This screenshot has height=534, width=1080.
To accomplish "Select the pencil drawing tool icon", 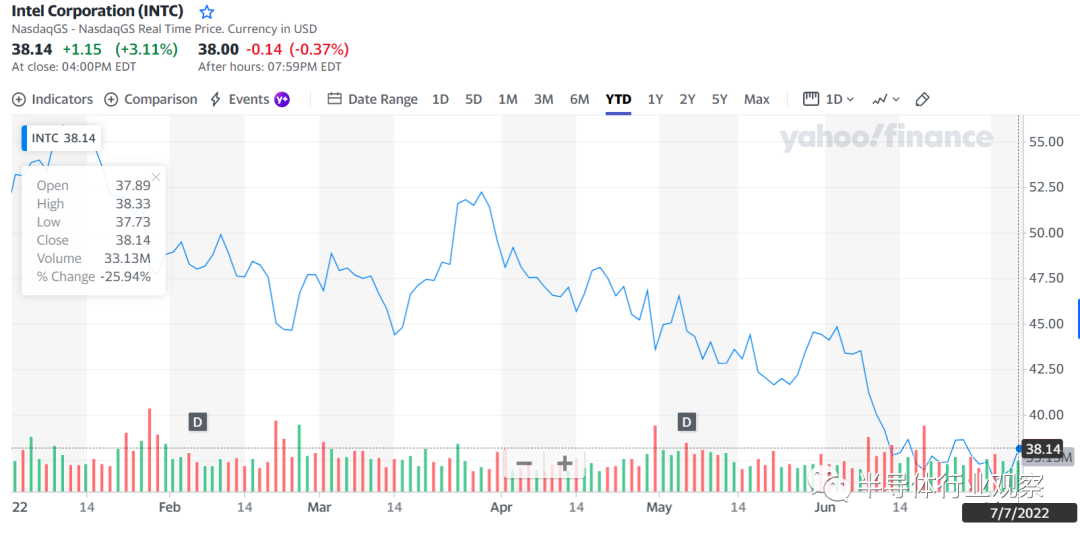I will coord(922,99).
